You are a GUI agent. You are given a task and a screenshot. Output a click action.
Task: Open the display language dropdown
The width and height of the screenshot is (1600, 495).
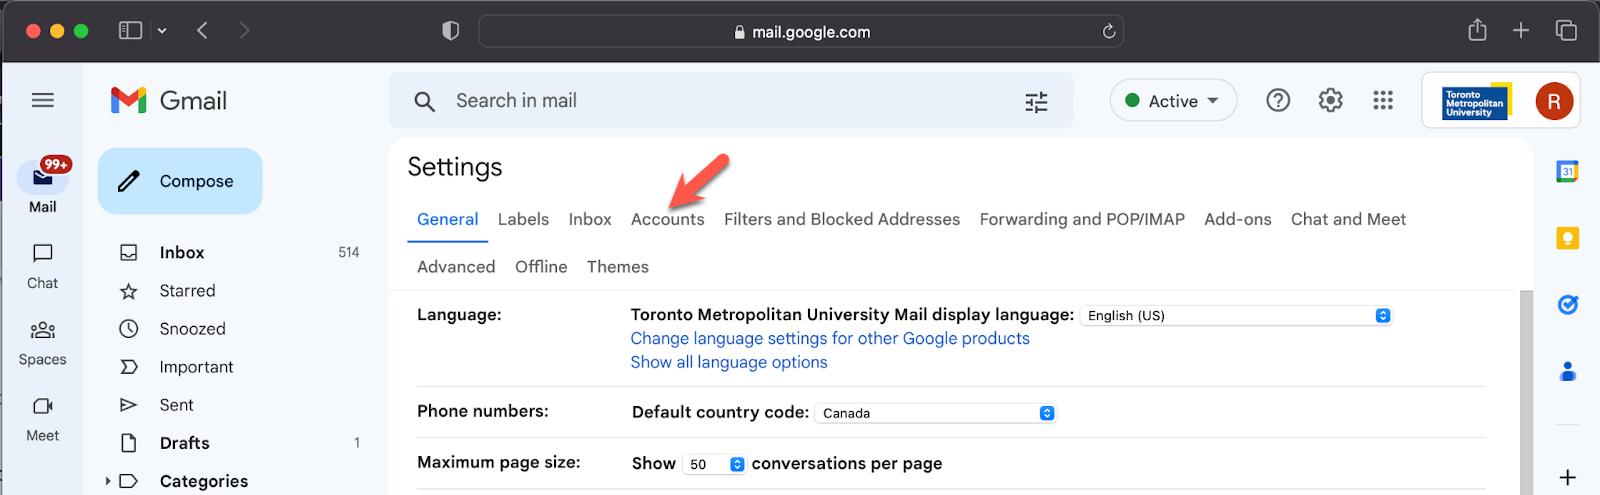tap(1236, 316)
